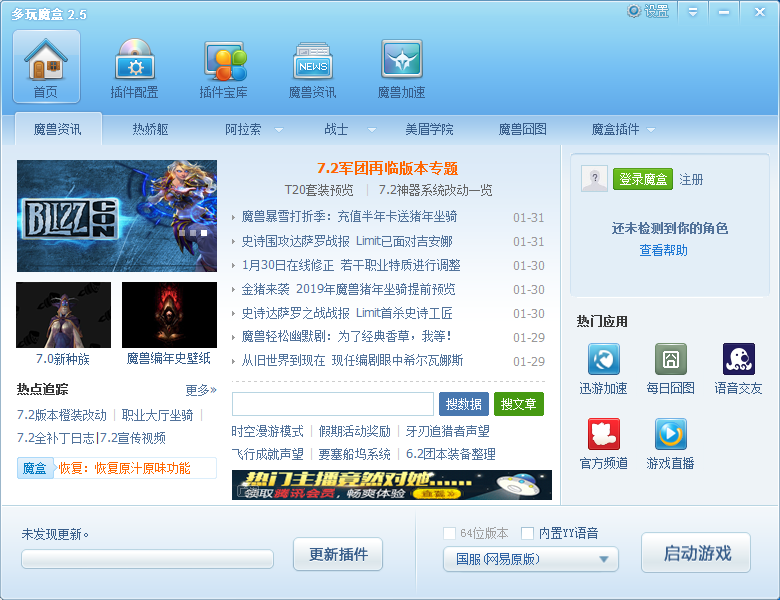Click the 热门主播 advertisement banner
Viewport: 780px width, 600px height.
click(x=392, y=485)
